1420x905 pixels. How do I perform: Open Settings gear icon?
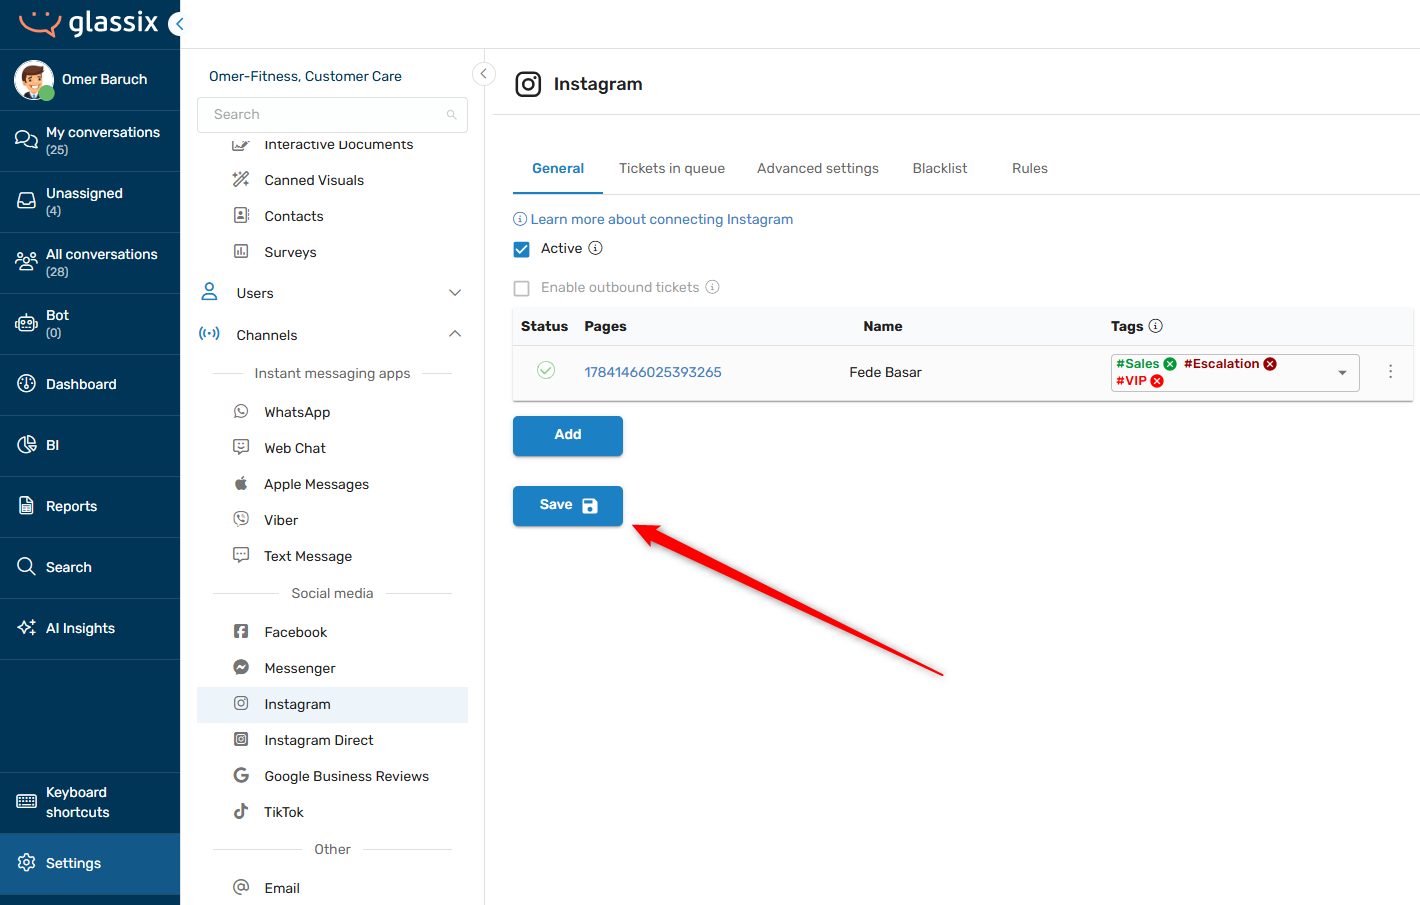pyautogui.click(x=26, y=863)
